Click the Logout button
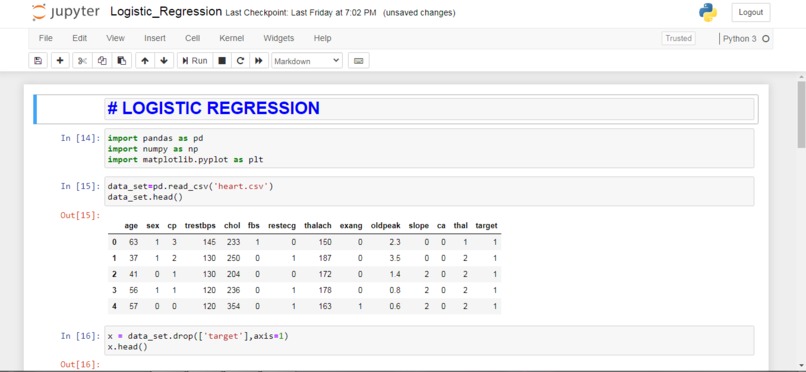 pyautogui.click(x=750, y=12)
